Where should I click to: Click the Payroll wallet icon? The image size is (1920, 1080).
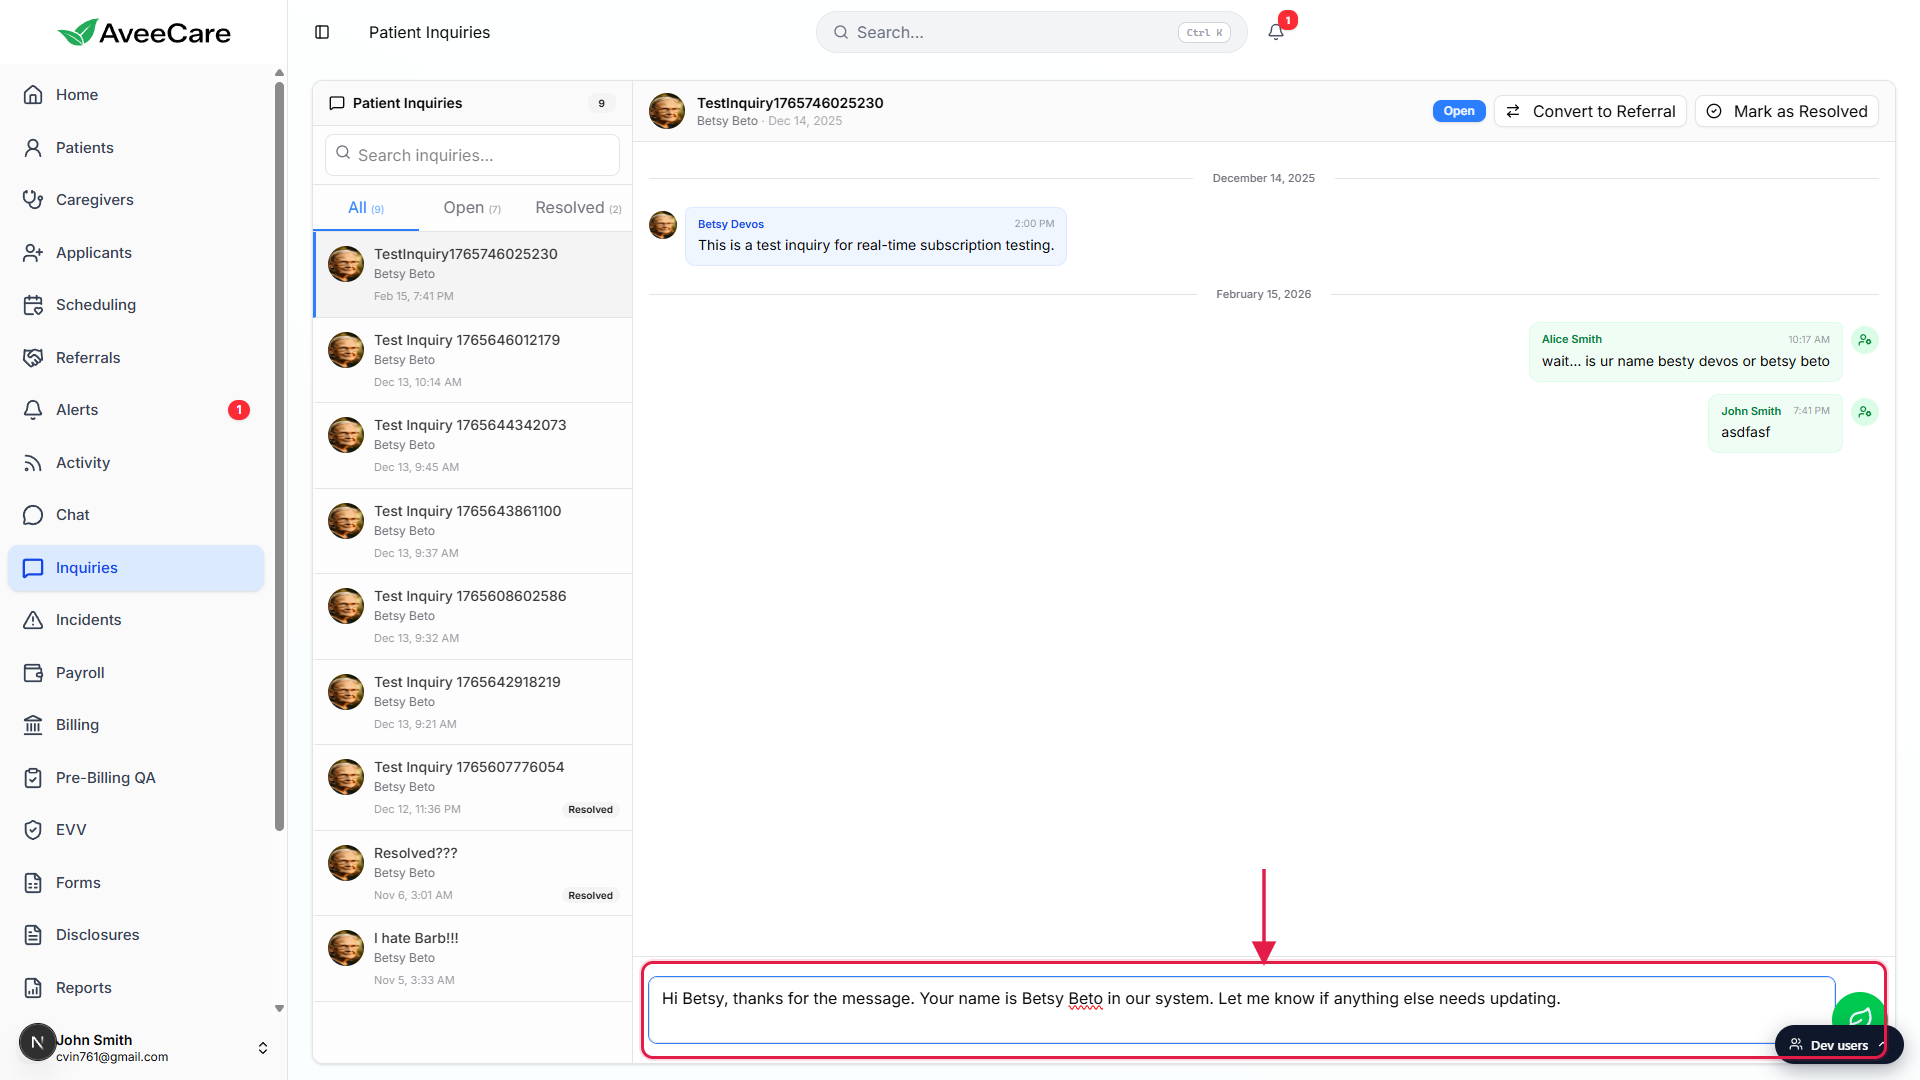coord(33,673)
